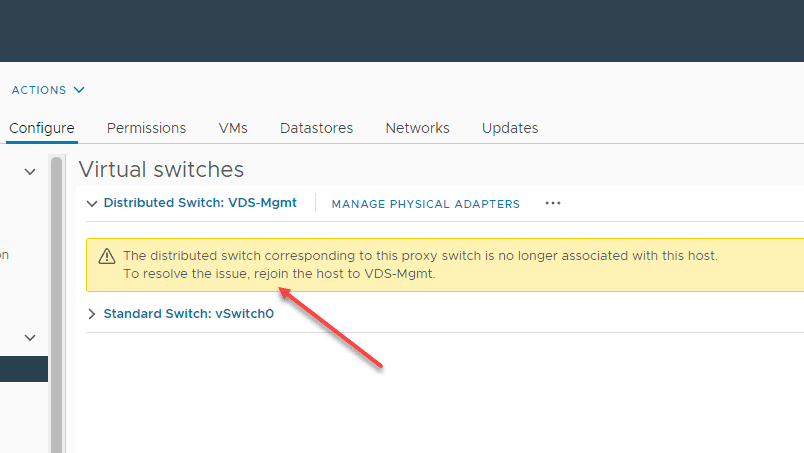
Task: Switch to the Updates tab
Action: point(510,128)
